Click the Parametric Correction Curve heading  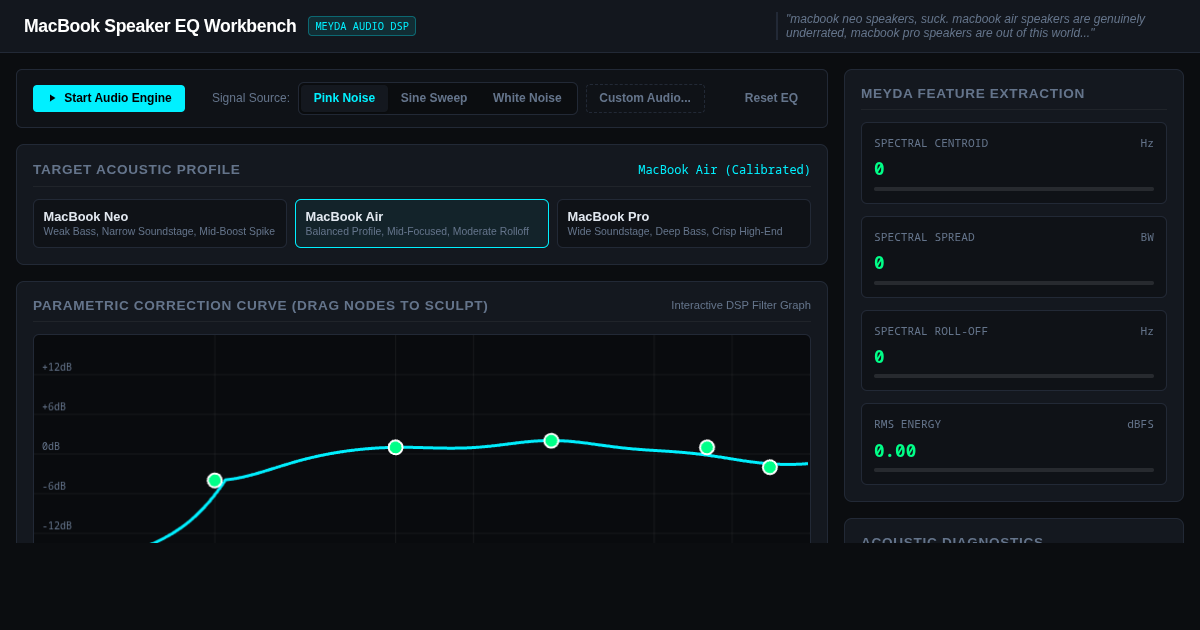(x=261, y=305)
